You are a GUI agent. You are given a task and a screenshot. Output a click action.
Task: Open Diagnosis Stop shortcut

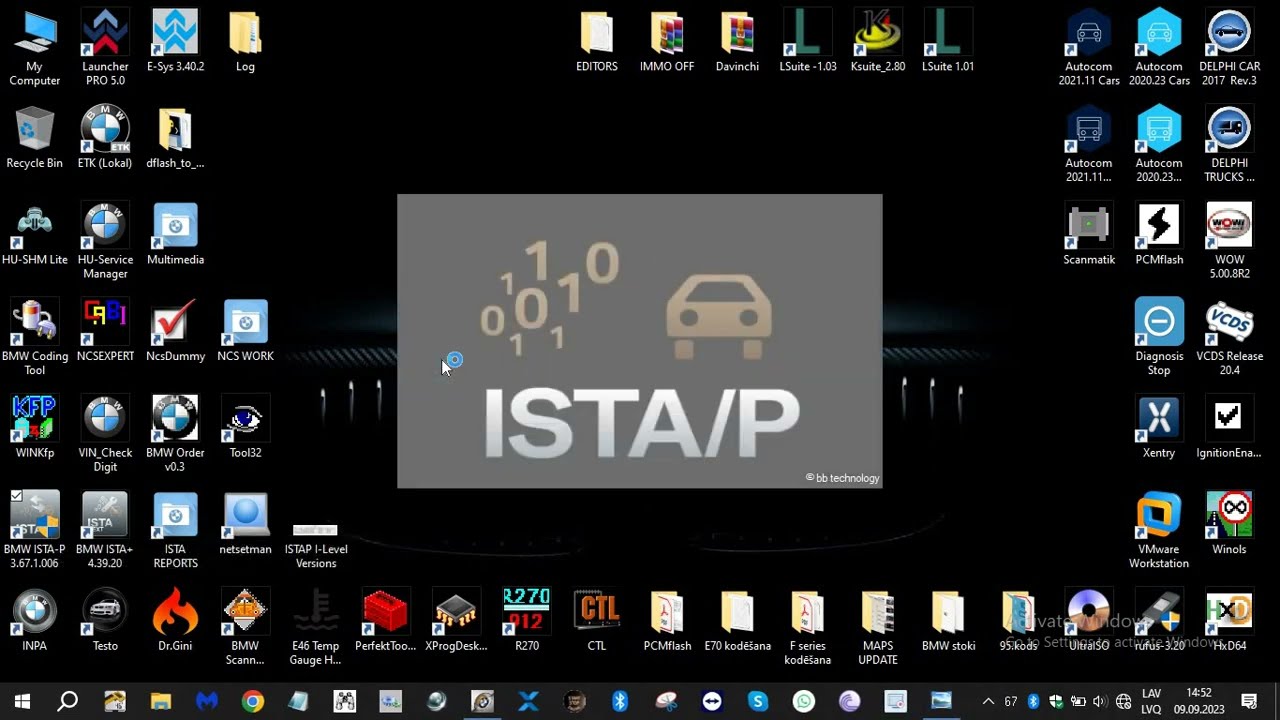[x=1159, y=337]
